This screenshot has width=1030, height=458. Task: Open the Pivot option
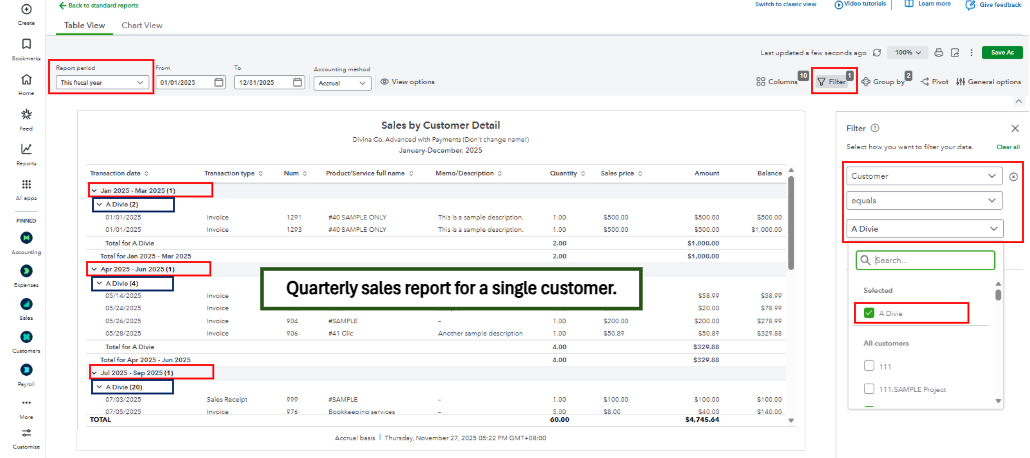coord(934,82)
